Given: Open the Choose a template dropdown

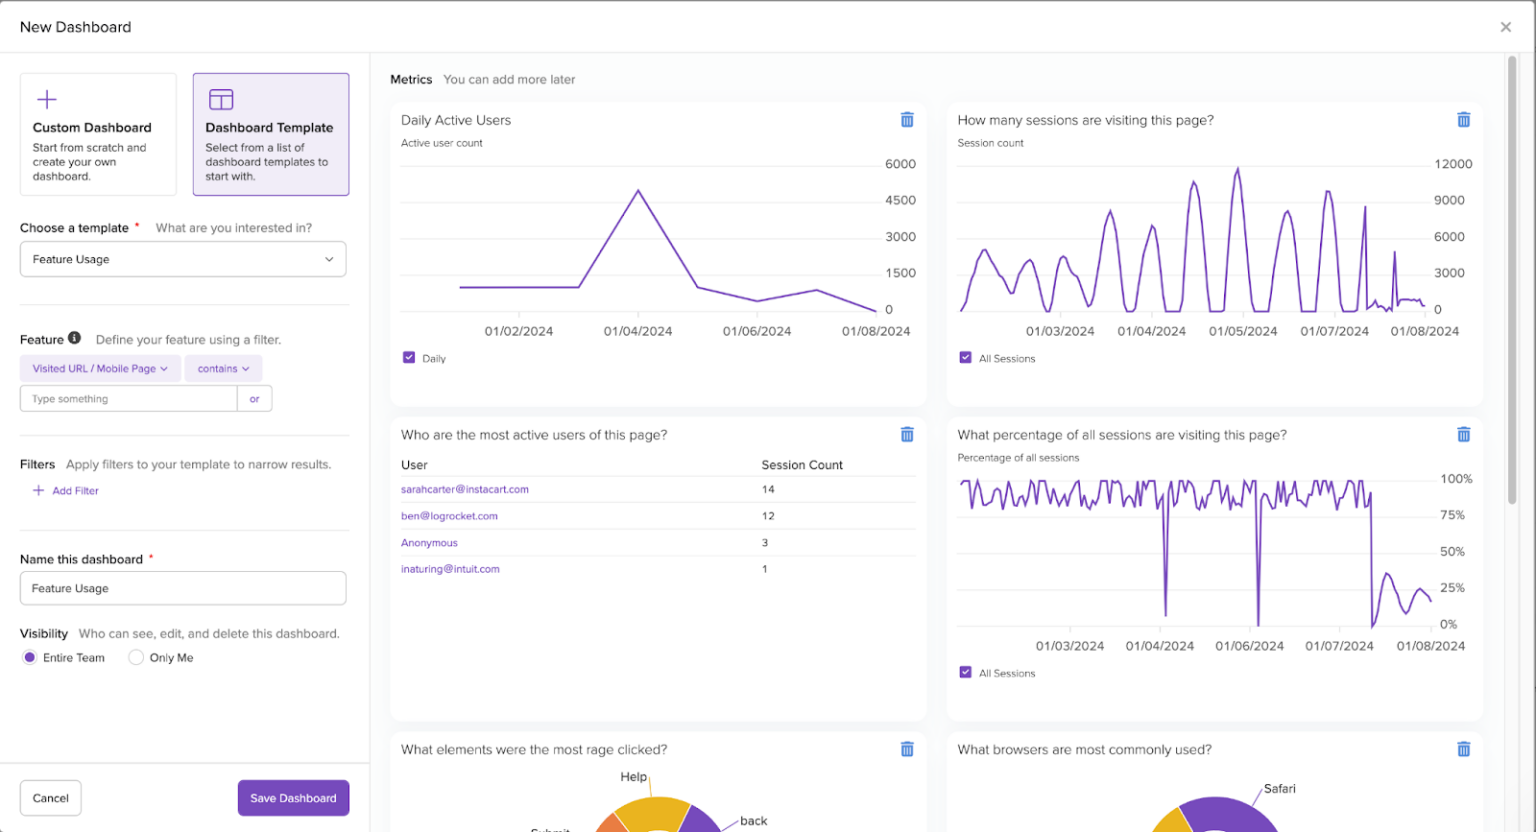Looking at the screenshot, I should [x=183, y=259].
